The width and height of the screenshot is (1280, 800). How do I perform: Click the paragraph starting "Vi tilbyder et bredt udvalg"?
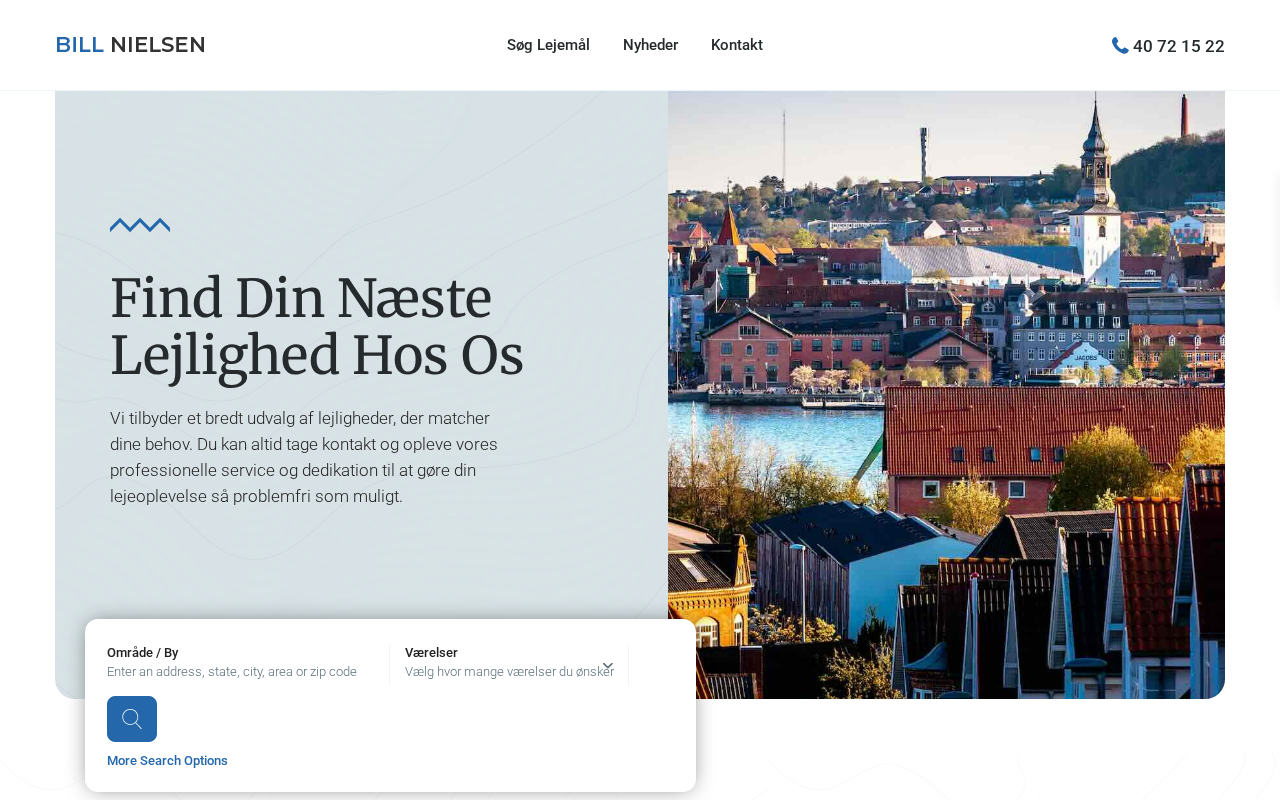(304, 457)
